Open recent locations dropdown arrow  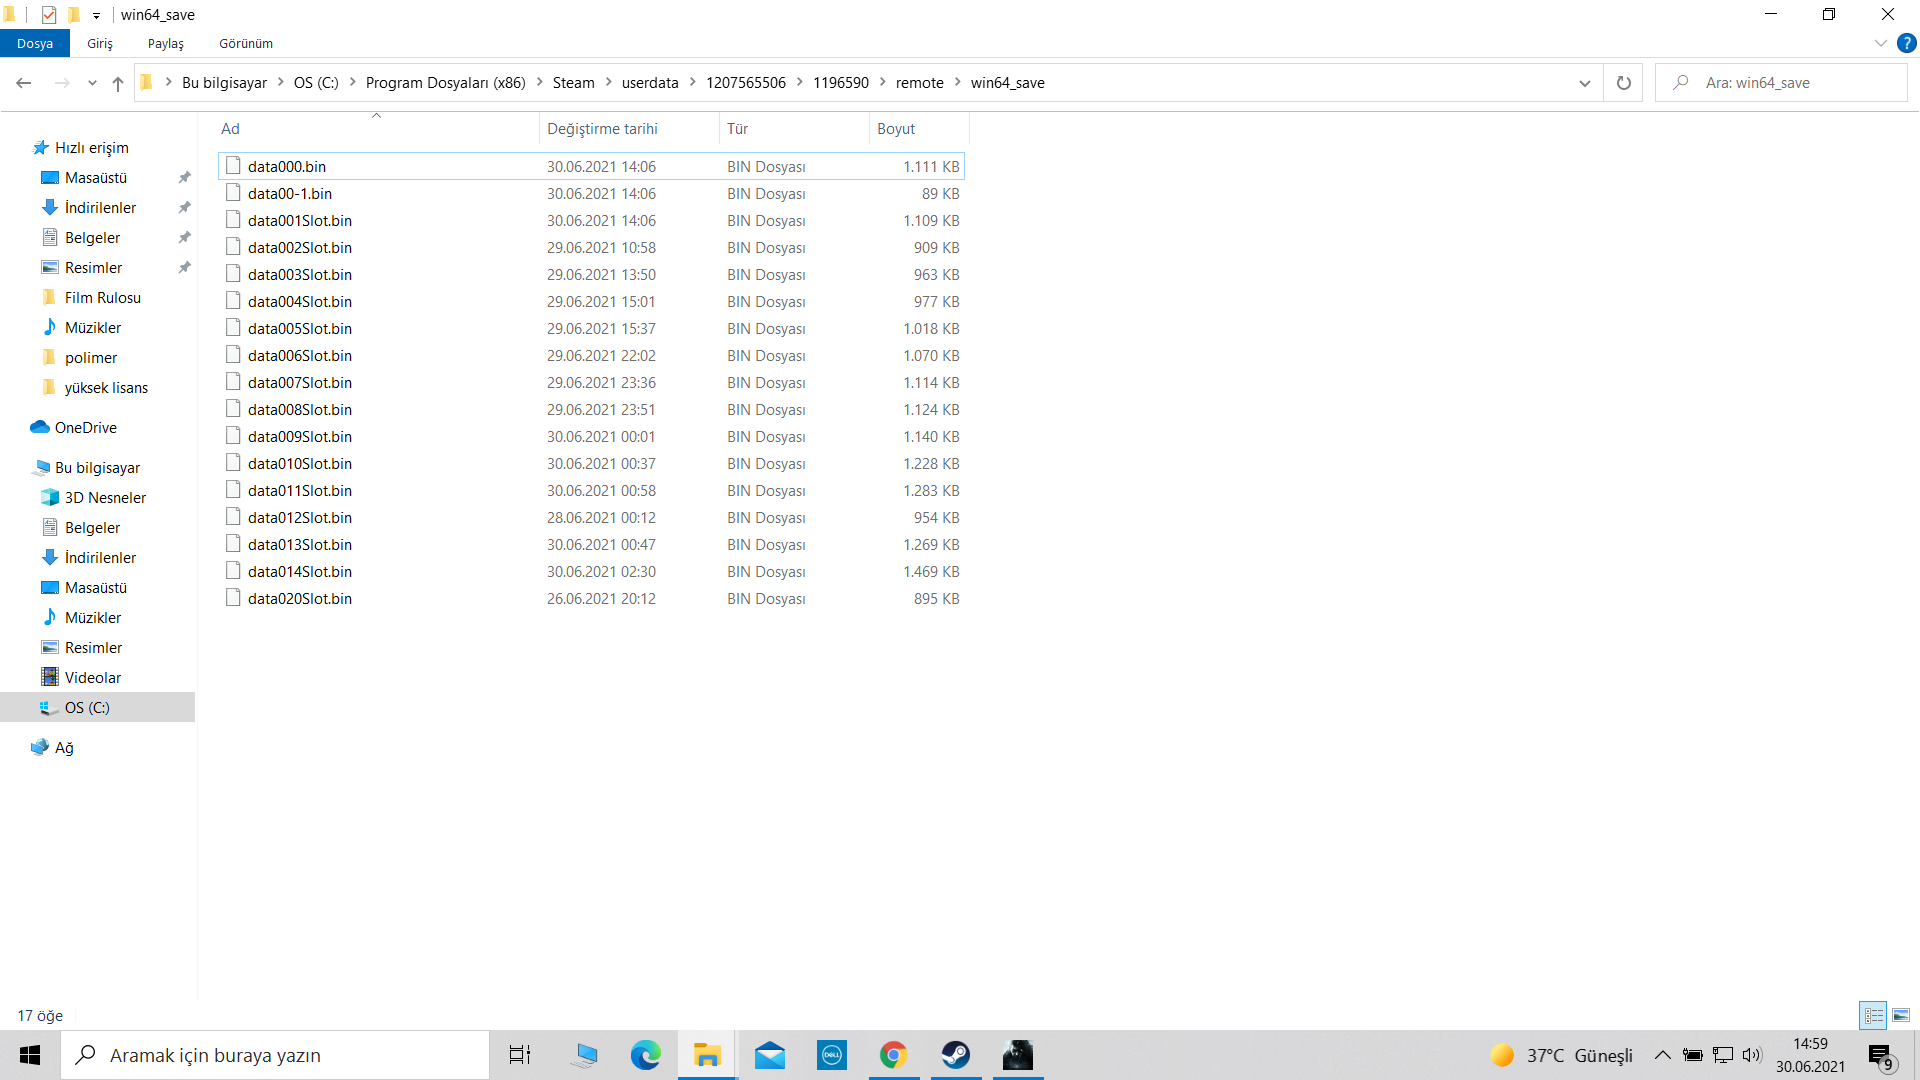coord(92,83)
